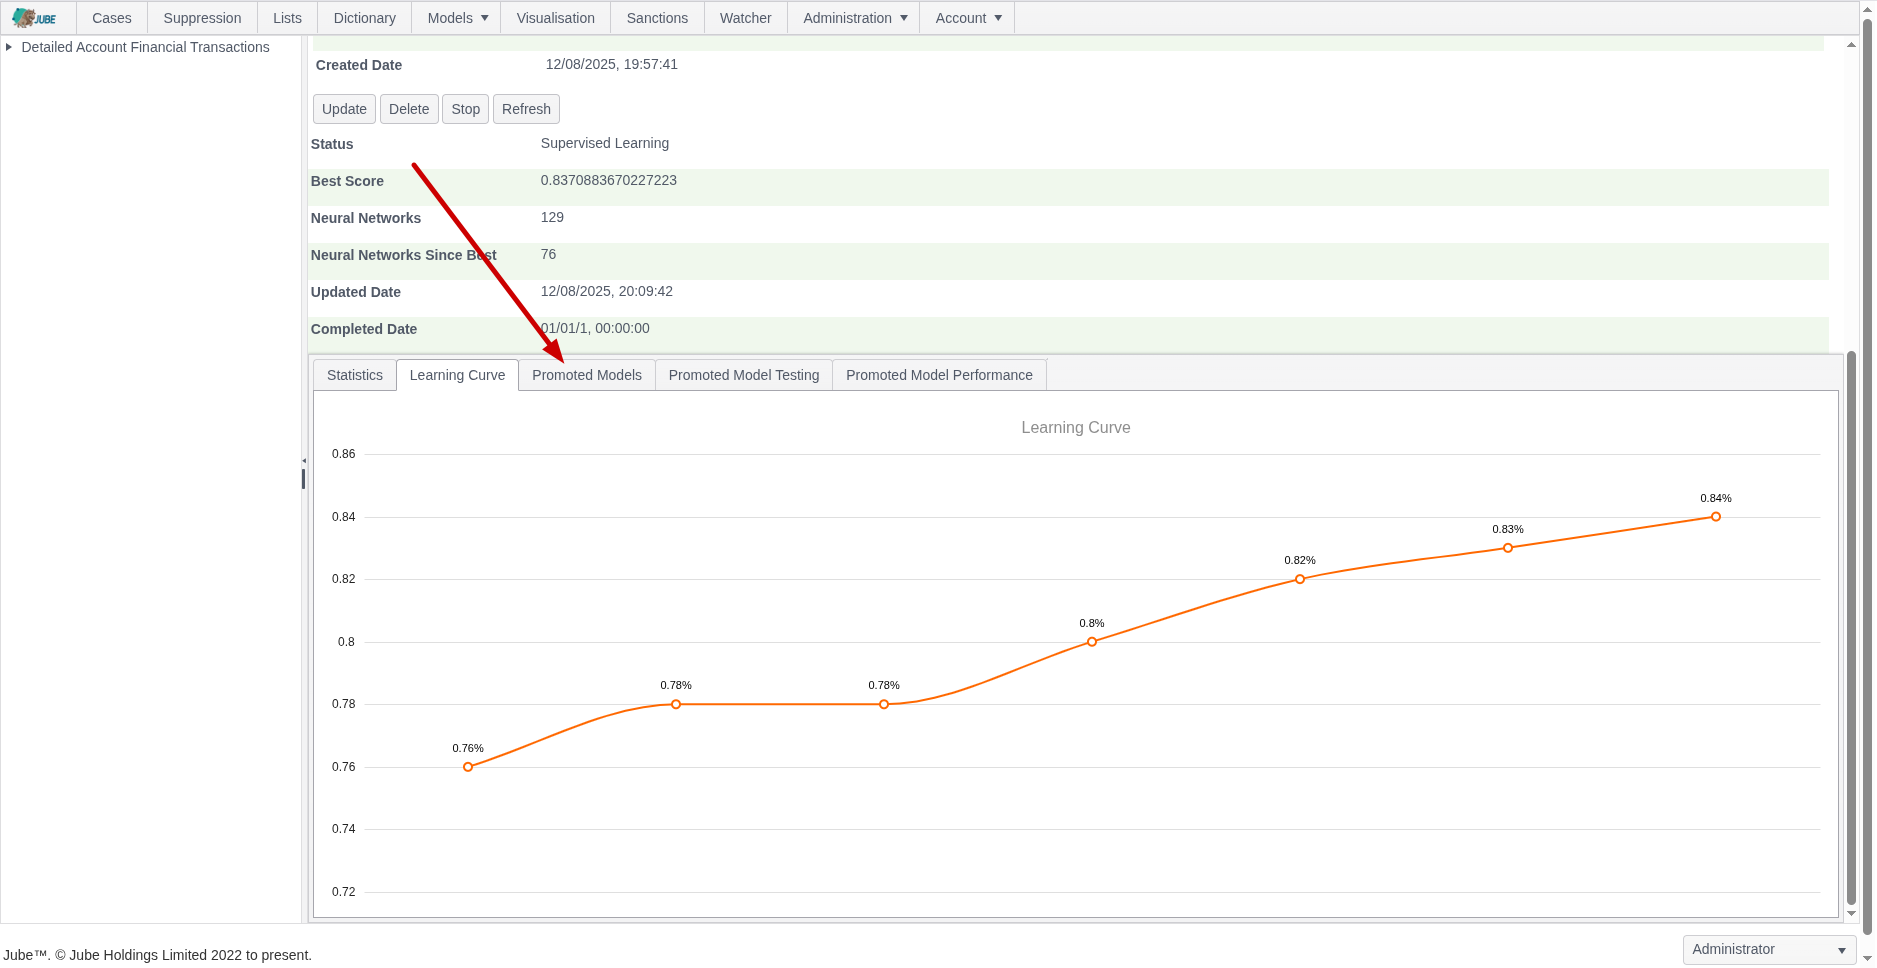
Task: Go to the Lists menu
Action: pos(287,18)
